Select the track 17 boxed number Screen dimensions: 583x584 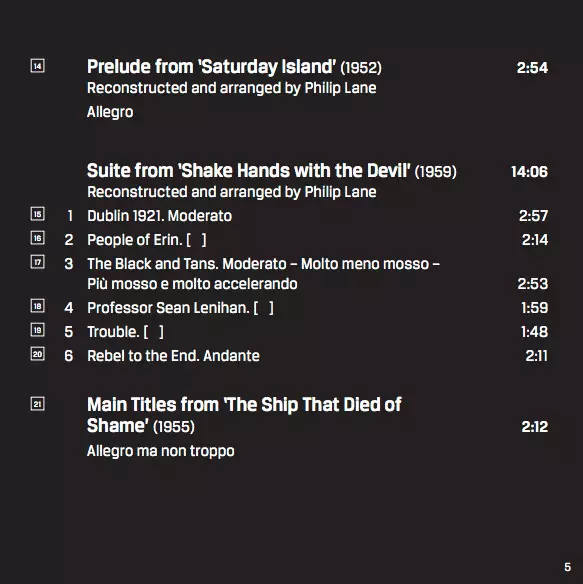click(37, 262)
